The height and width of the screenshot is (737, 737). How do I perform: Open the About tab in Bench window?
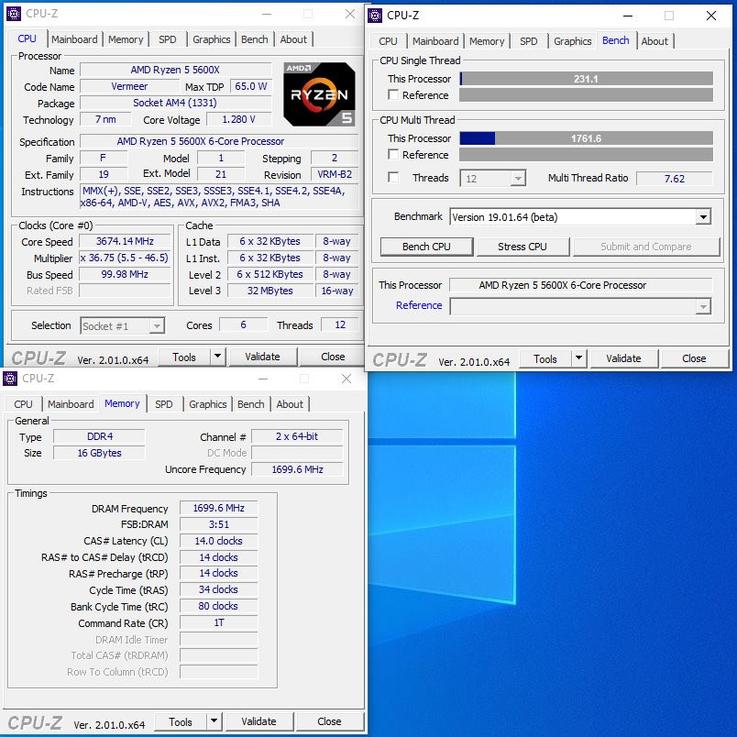(x=655, y=41)
